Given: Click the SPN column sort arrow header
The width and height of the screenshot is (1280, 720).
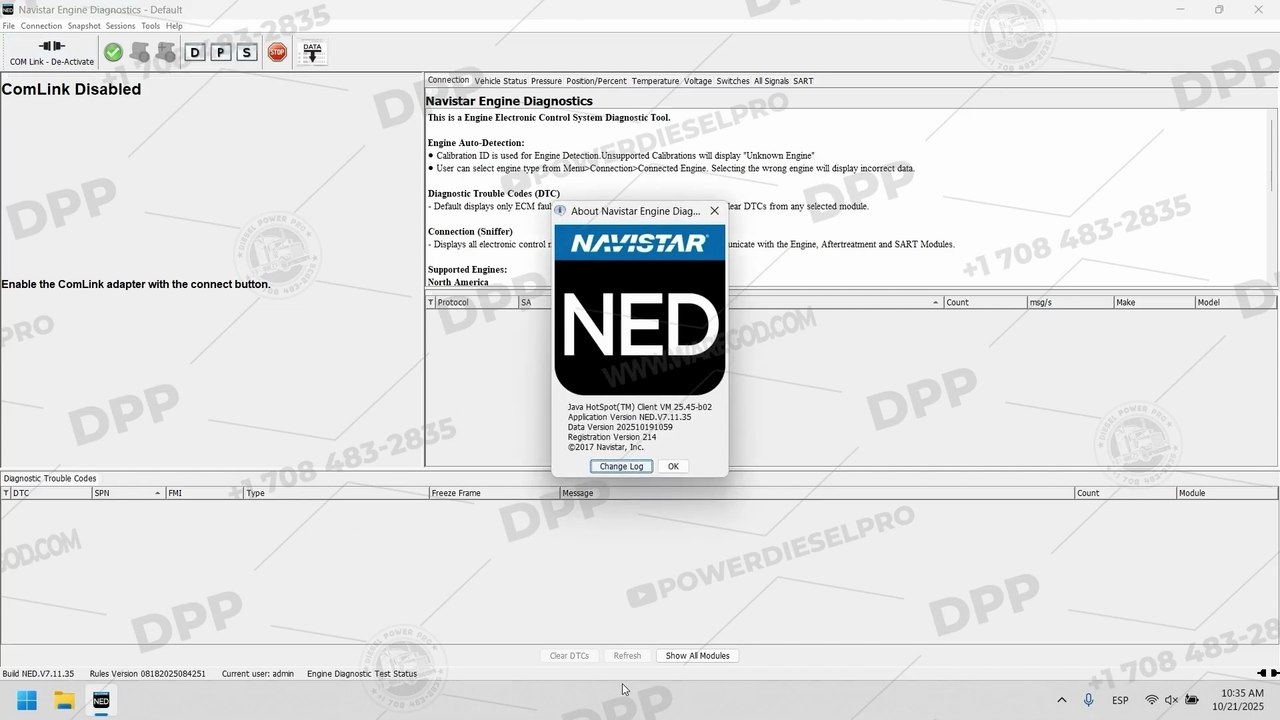Looking at the screenshot, I should point(128,493).
